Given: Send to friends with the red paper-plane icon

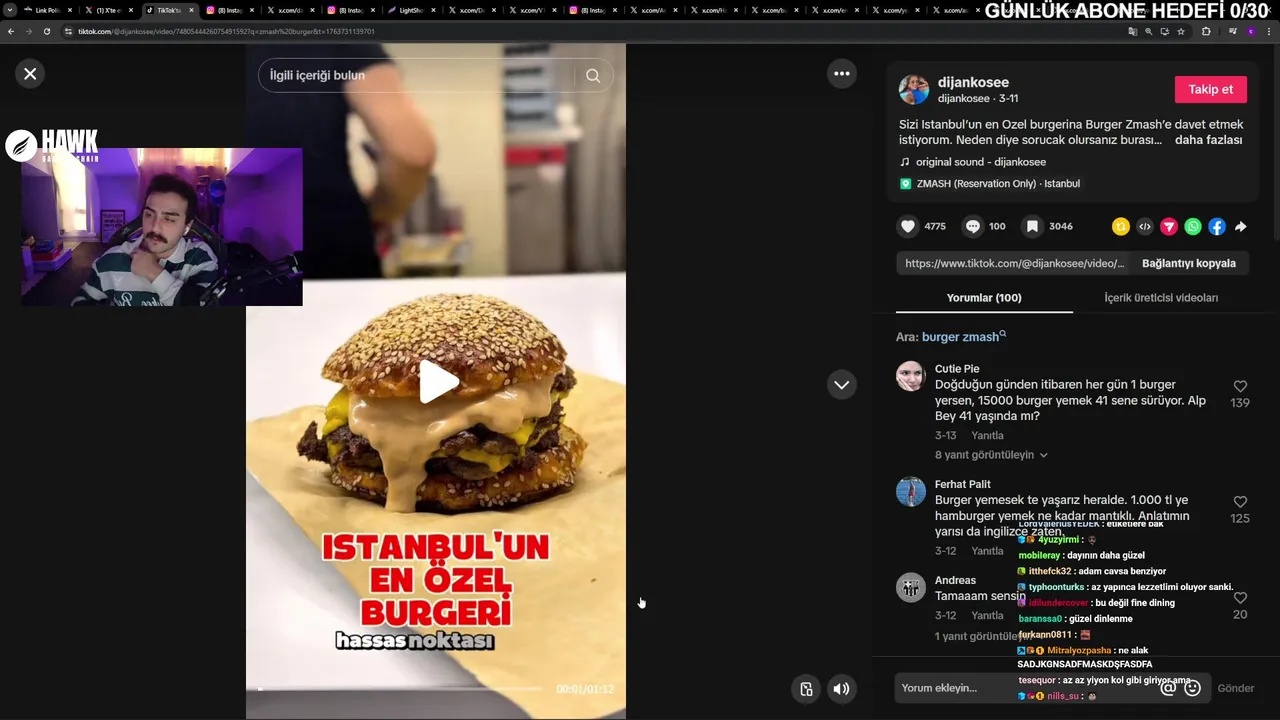Looking at the screenshot, I should tap(1169, 227).
